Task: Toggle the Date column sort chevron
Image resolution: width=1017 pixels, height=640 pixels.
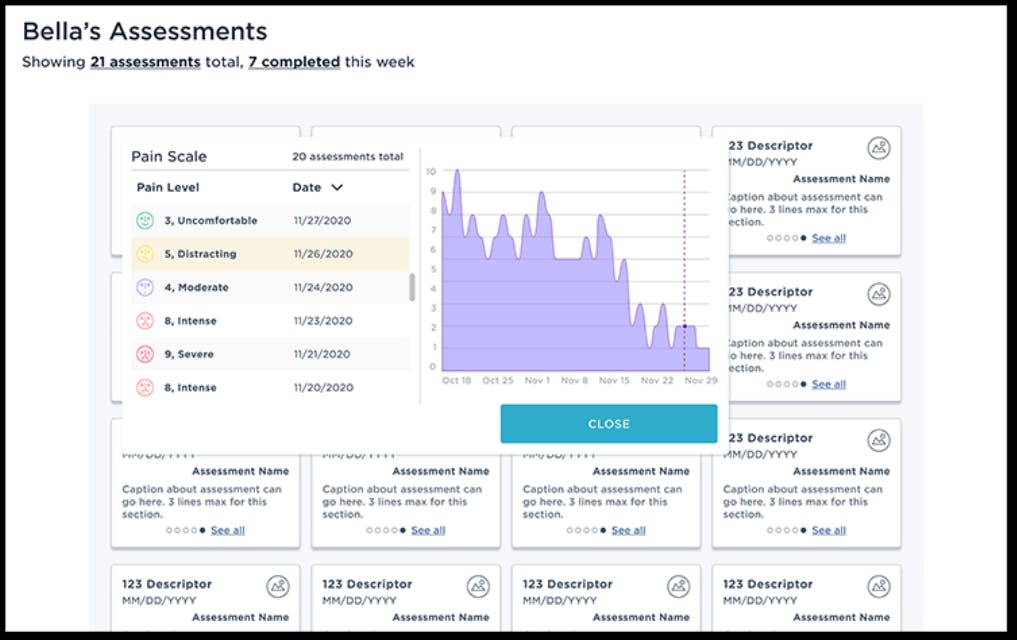Action: 337,187
